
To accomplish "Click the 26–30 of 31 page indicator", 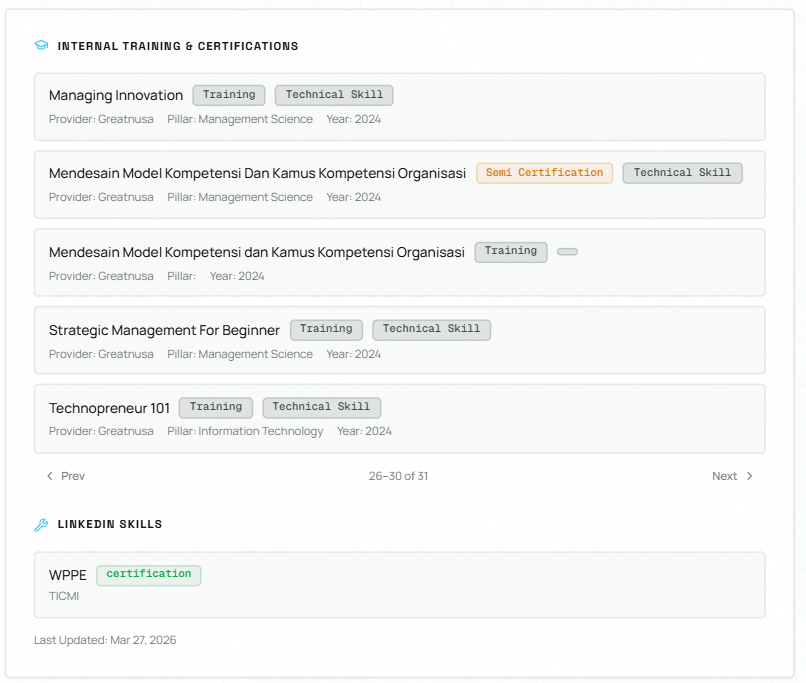I will click(x=398, y=476).
